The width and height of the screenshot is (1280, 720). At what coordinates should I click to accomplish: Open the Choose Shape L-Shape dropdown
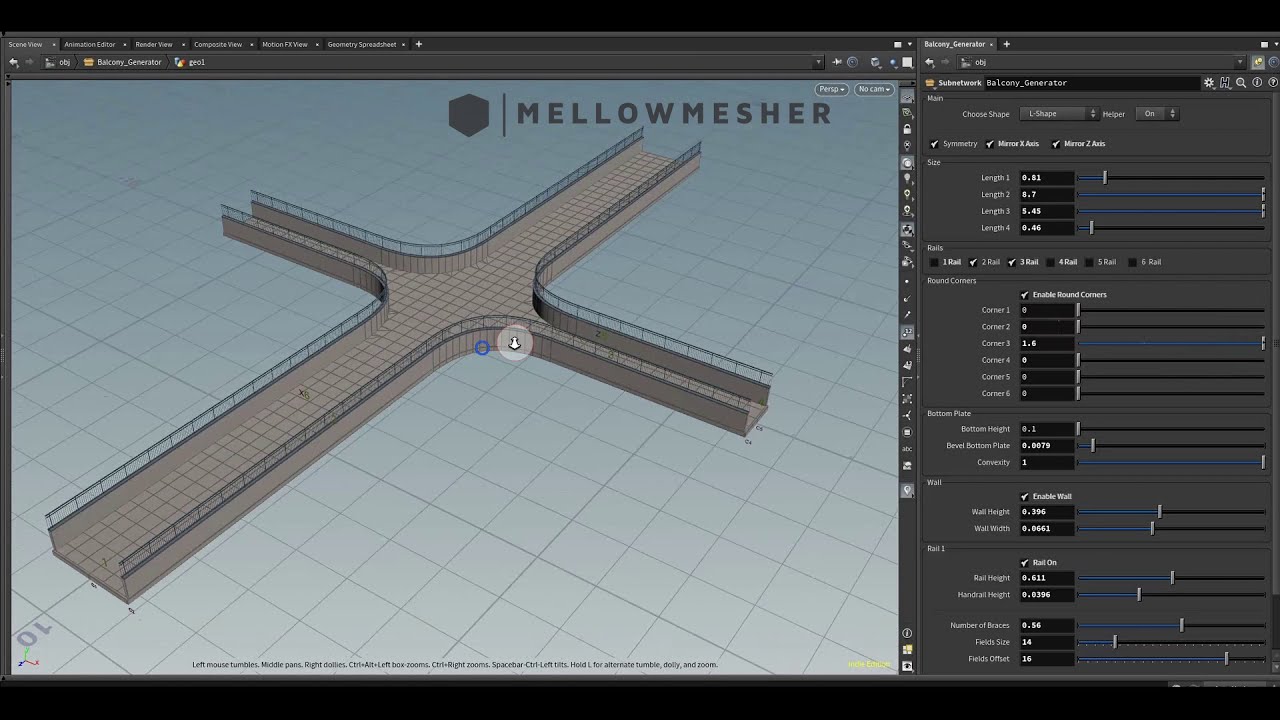[x=1058, y=114]
